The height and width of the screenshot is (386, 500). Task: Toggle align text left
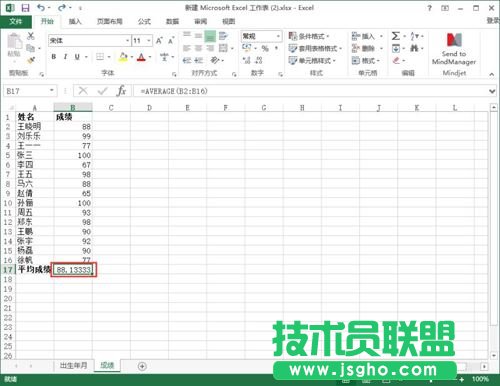(x=187, y=48)
